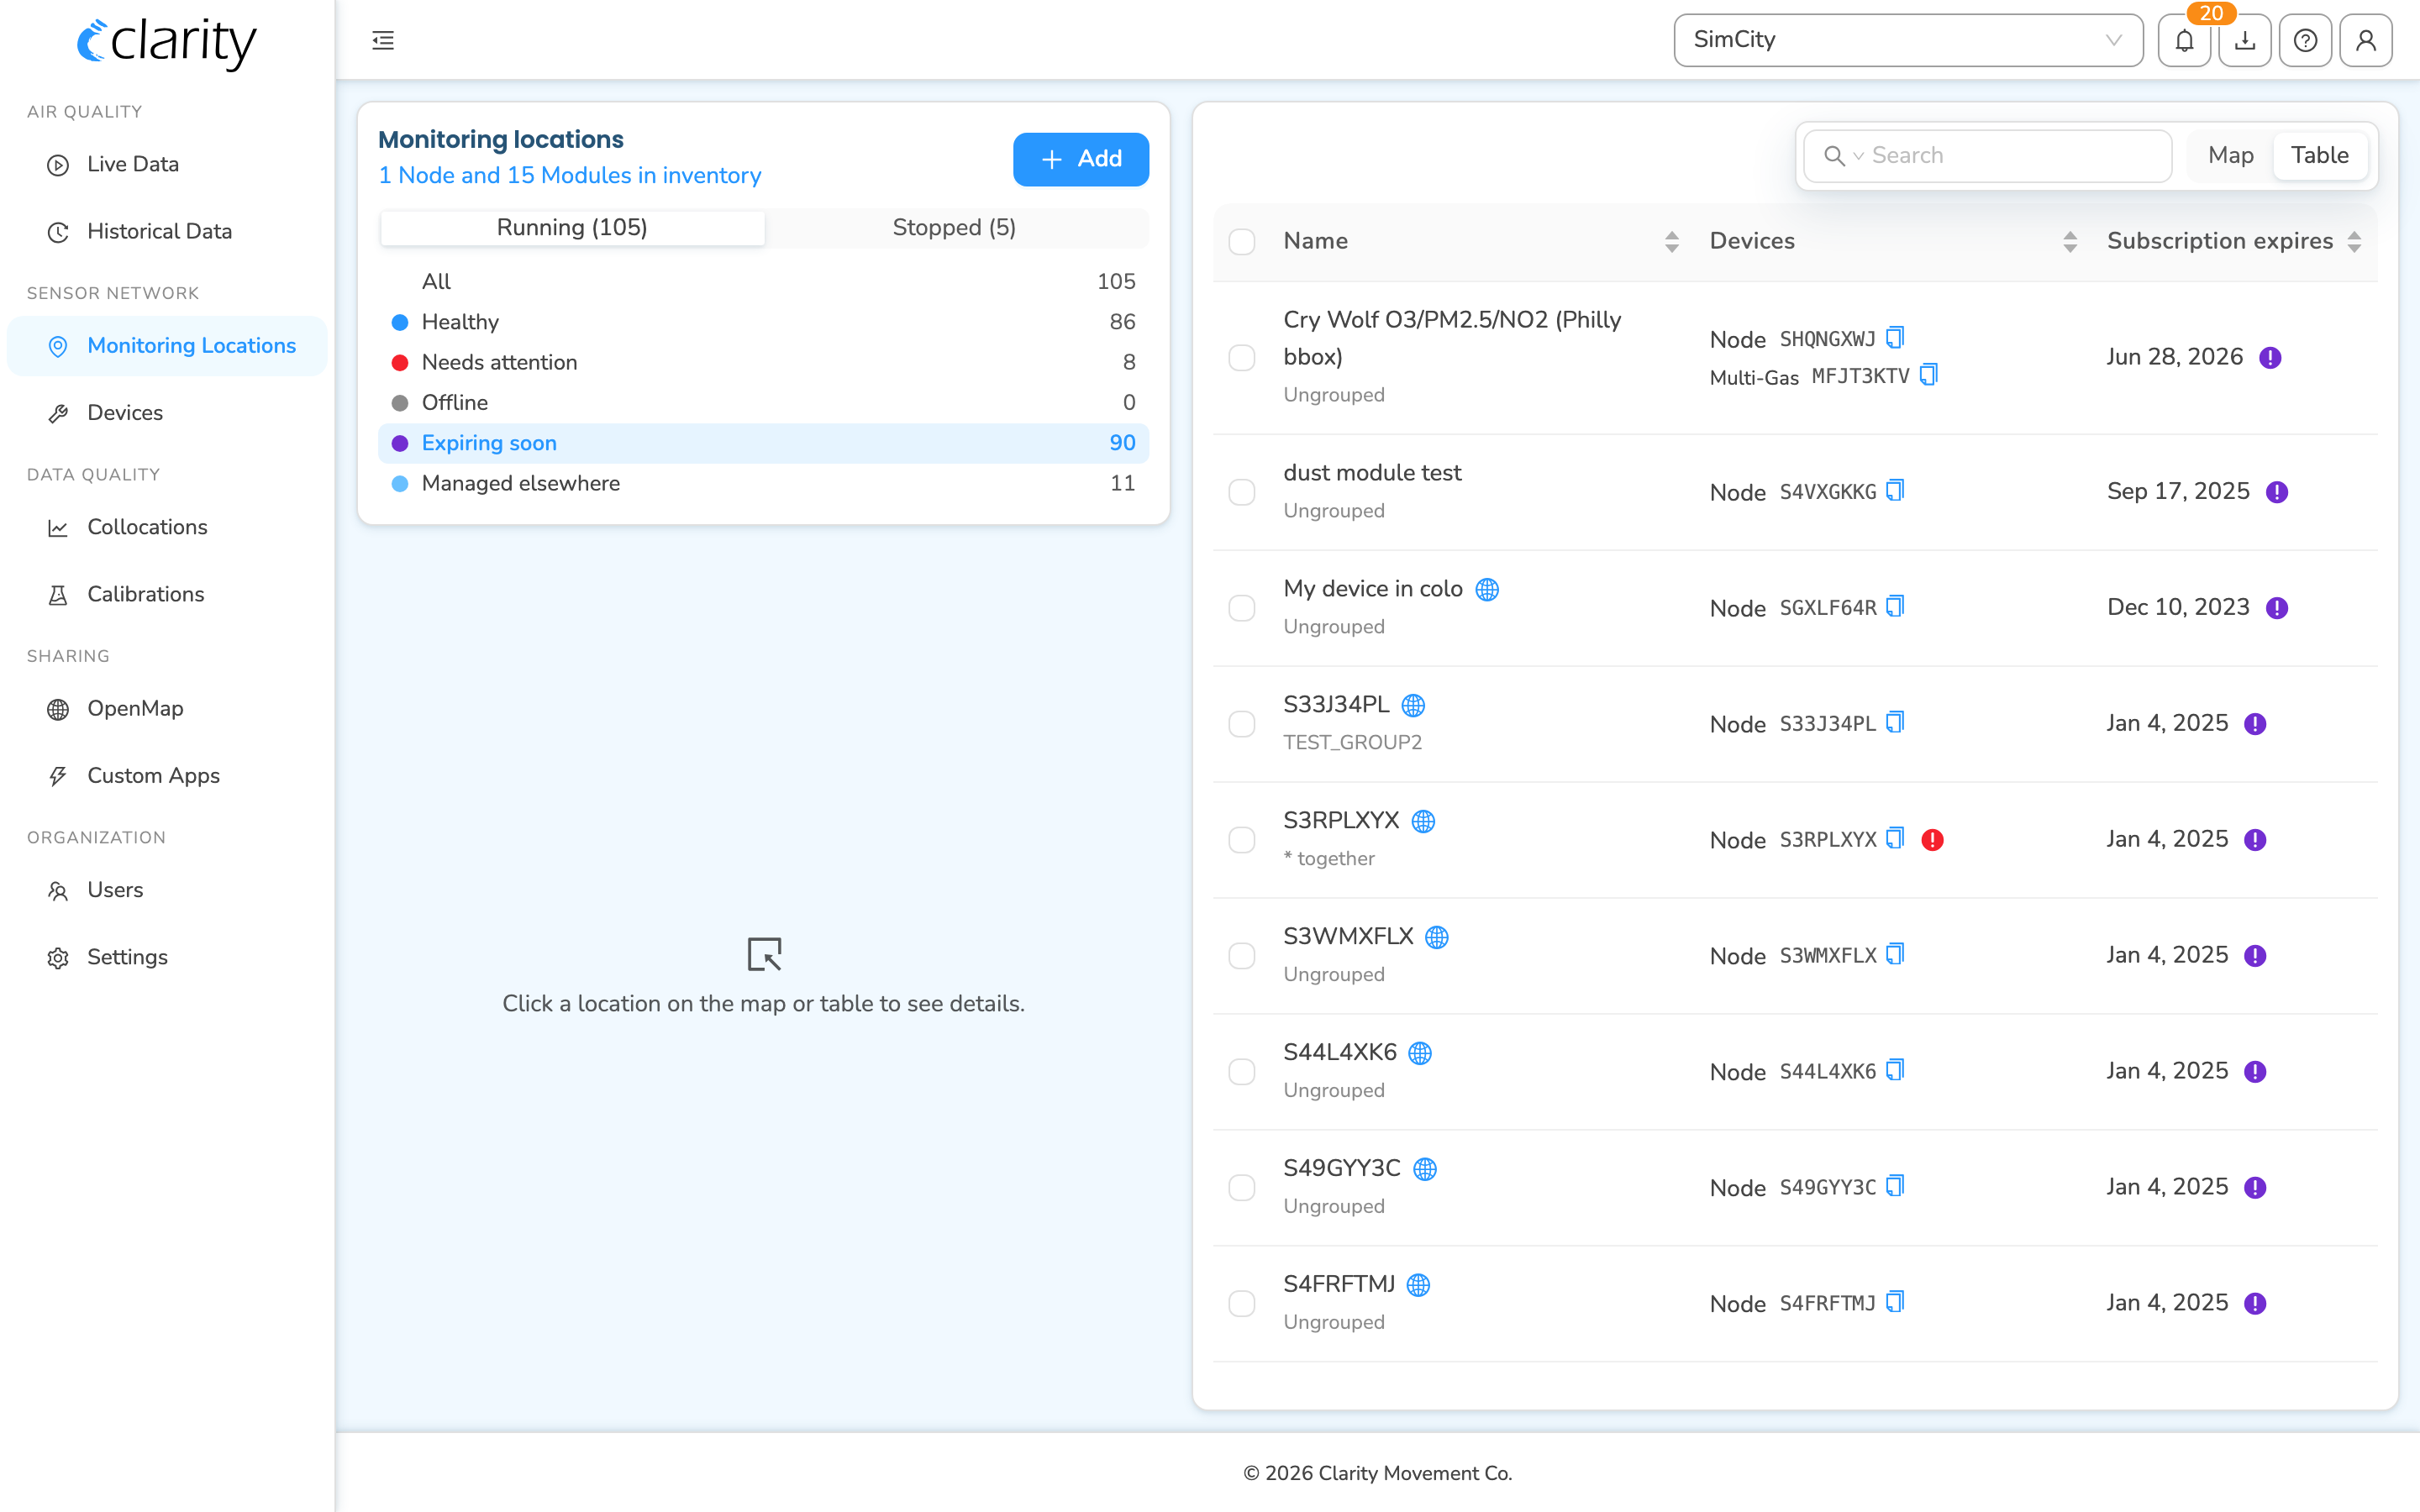Open 1 Node and 15 Modules inventory link
Image resolution: width=2420 pixels, height=1512 pixels.
tap(569, 176)
